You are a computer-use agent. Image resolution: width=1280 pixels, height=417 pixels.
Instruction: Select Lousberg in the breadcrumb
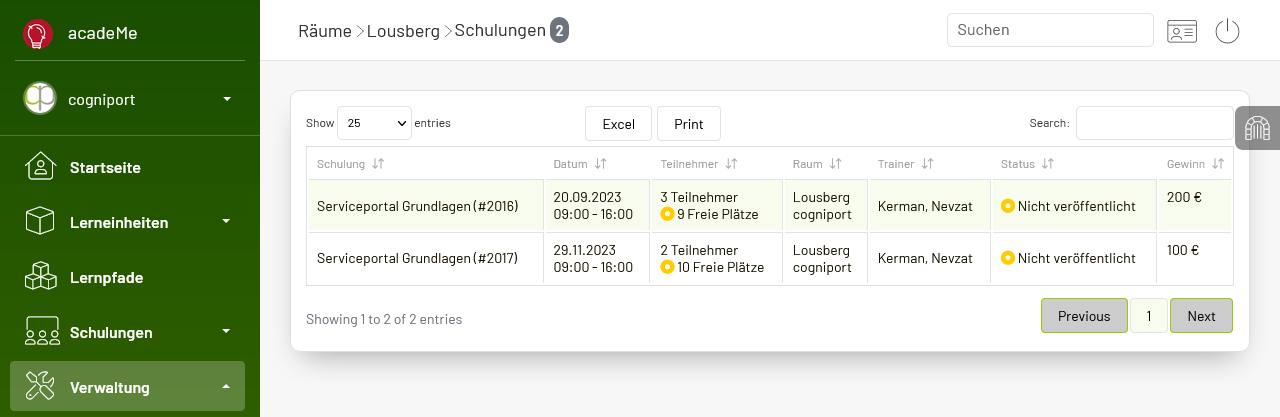[x=403, y=31]
